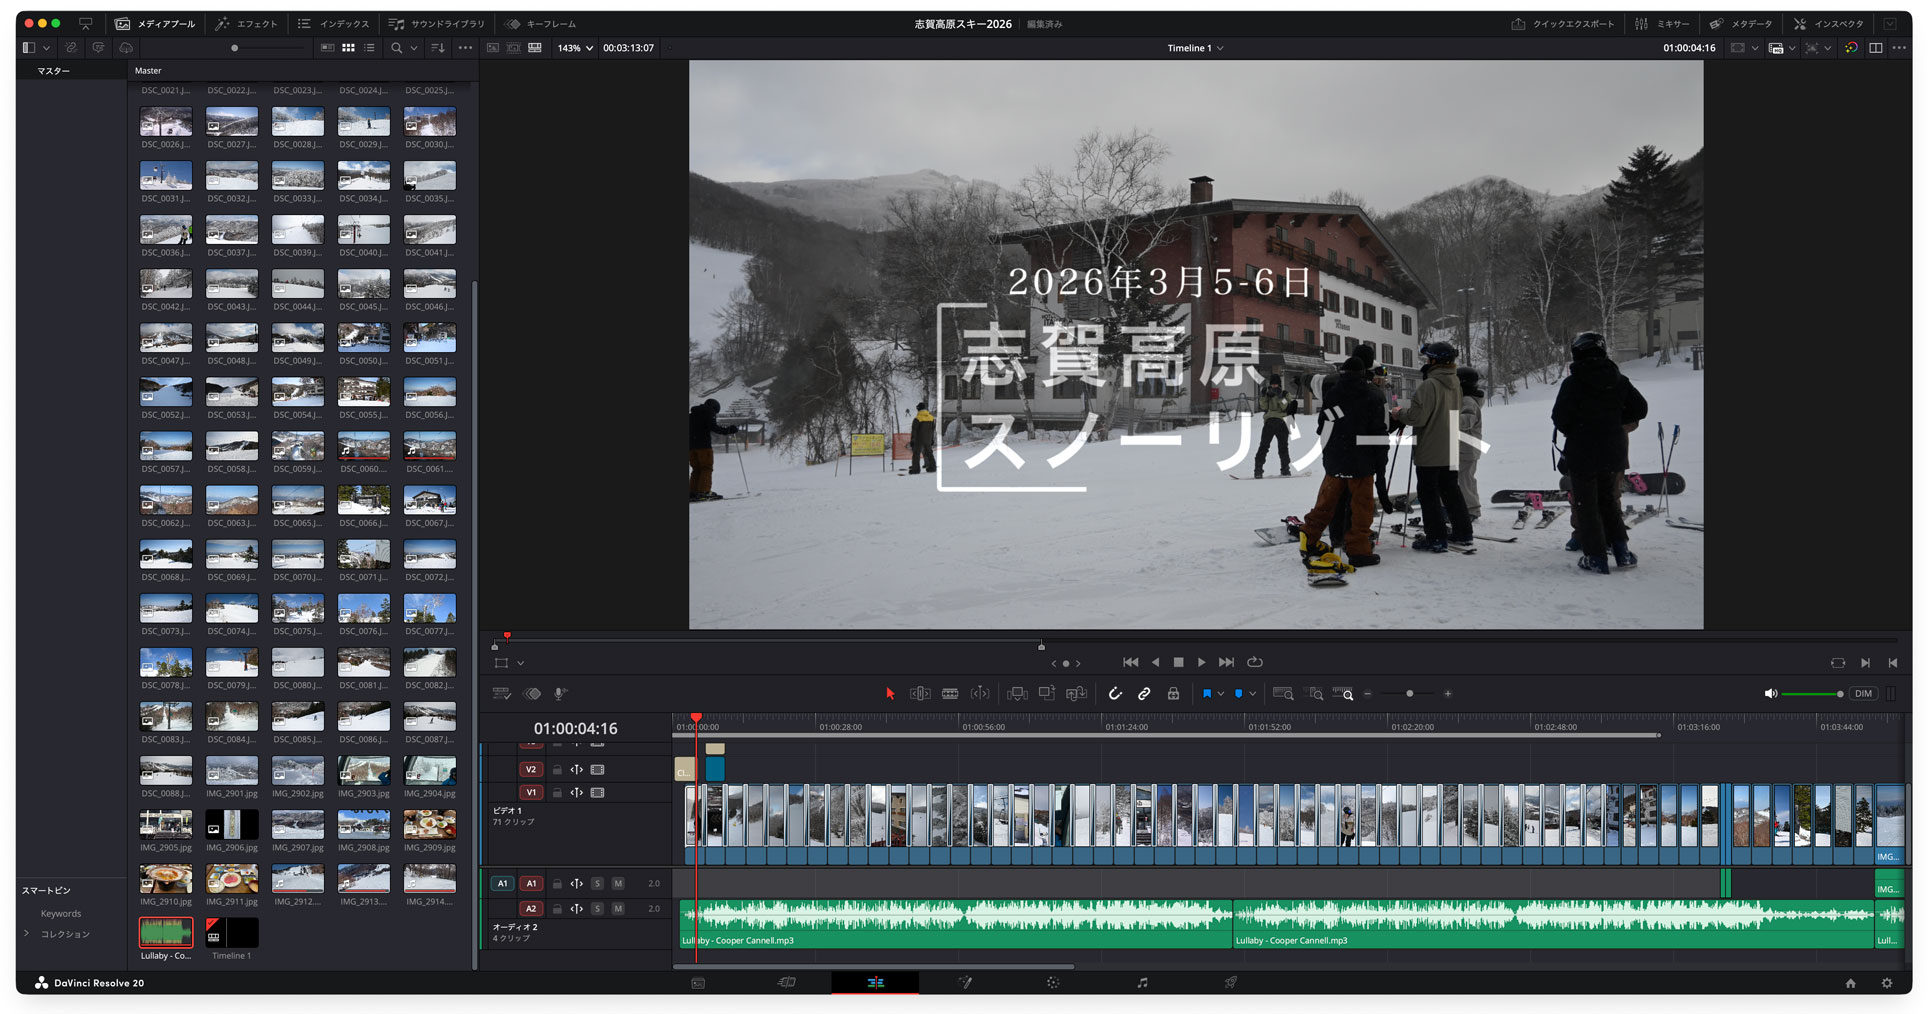Viewport: 1928px width, 1014px height.
Task: Lock the V1 video track
Action: coord(557,793)
